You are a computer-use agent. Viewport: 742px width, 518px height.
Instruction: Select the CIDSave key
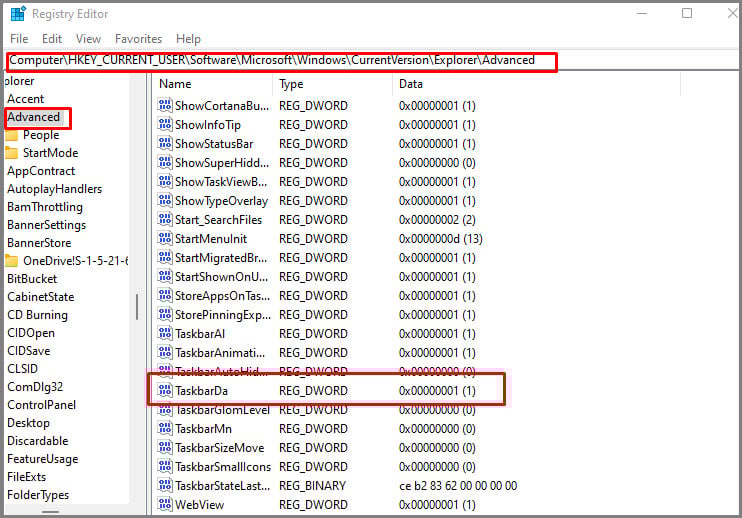tap(29, 351)
